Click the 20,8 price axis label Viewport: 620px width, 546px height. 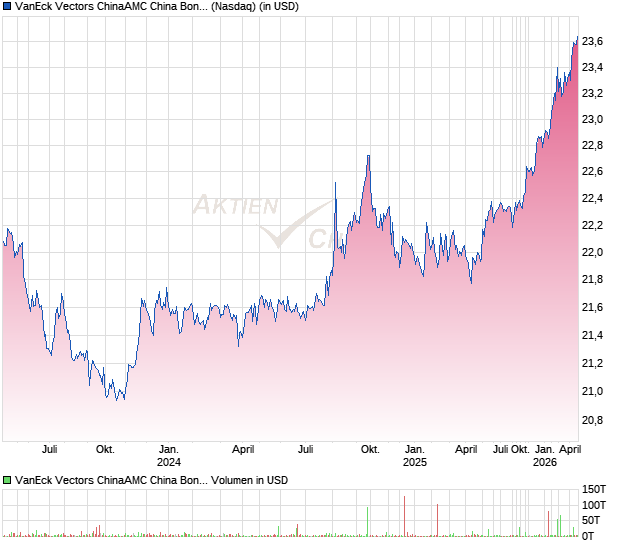[592, 420]
